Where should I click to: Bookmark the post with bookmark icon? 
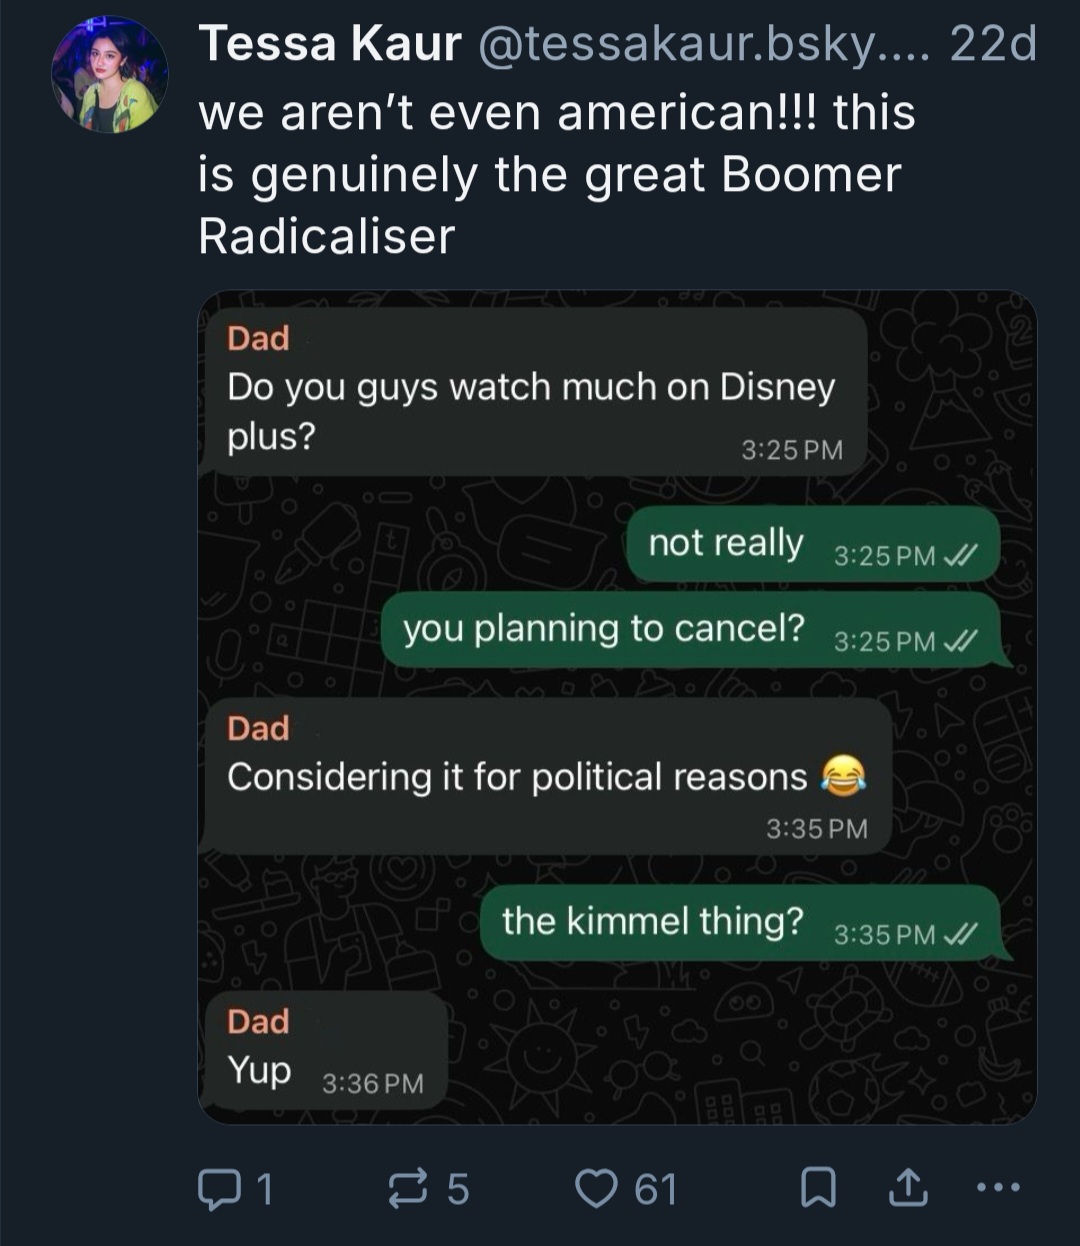[819, 1189]
